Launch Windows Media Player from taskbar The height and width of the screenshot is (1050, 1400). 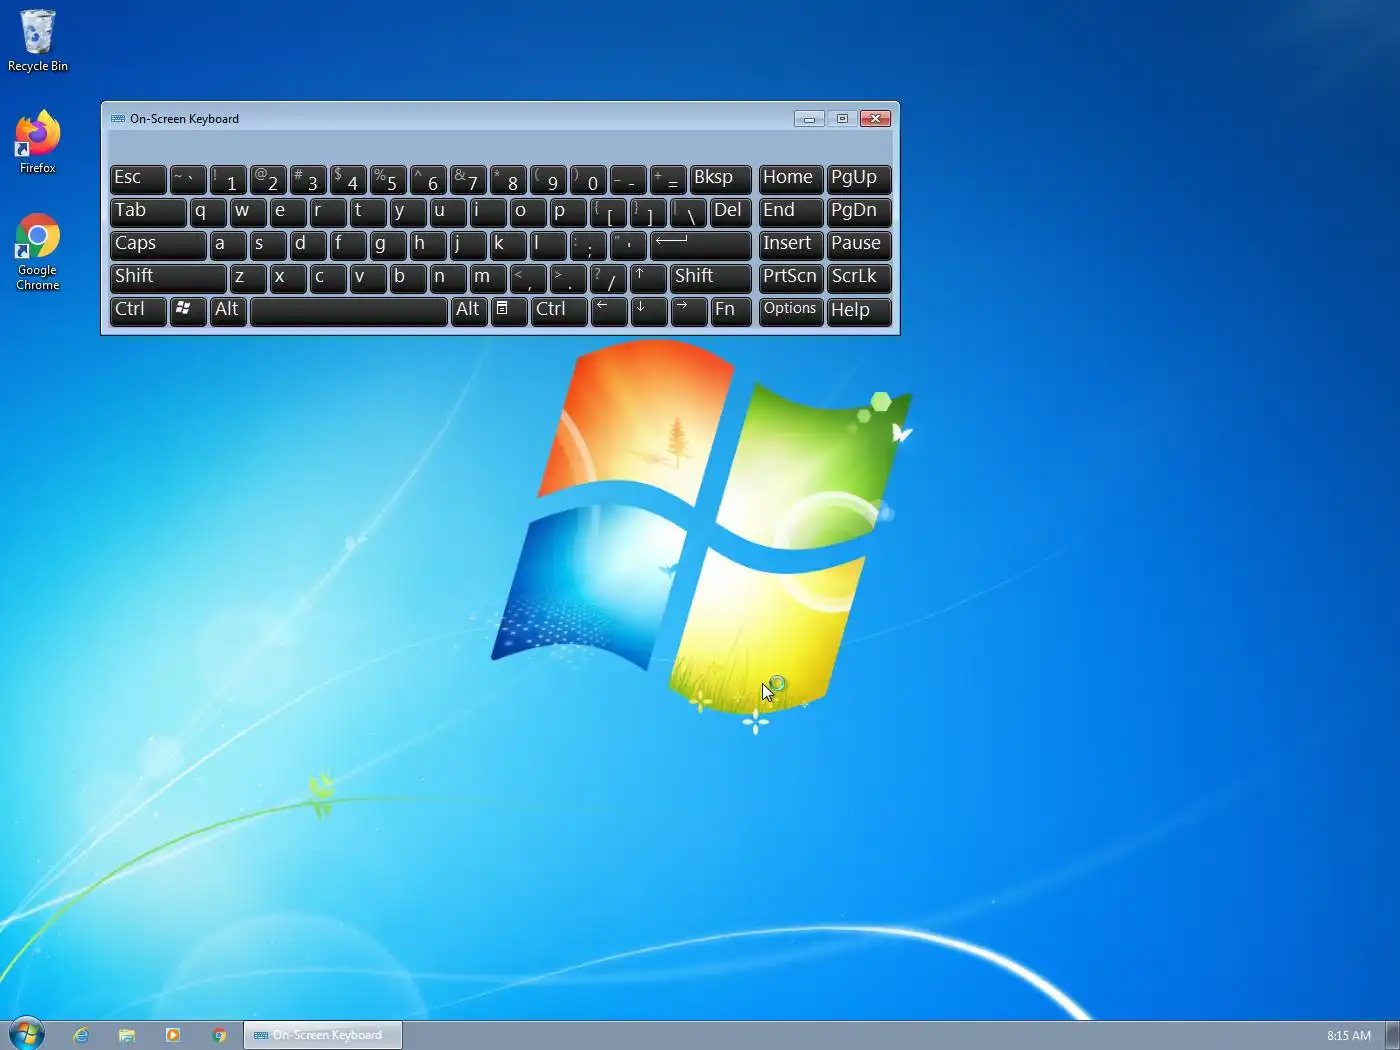pos(173,1035)
